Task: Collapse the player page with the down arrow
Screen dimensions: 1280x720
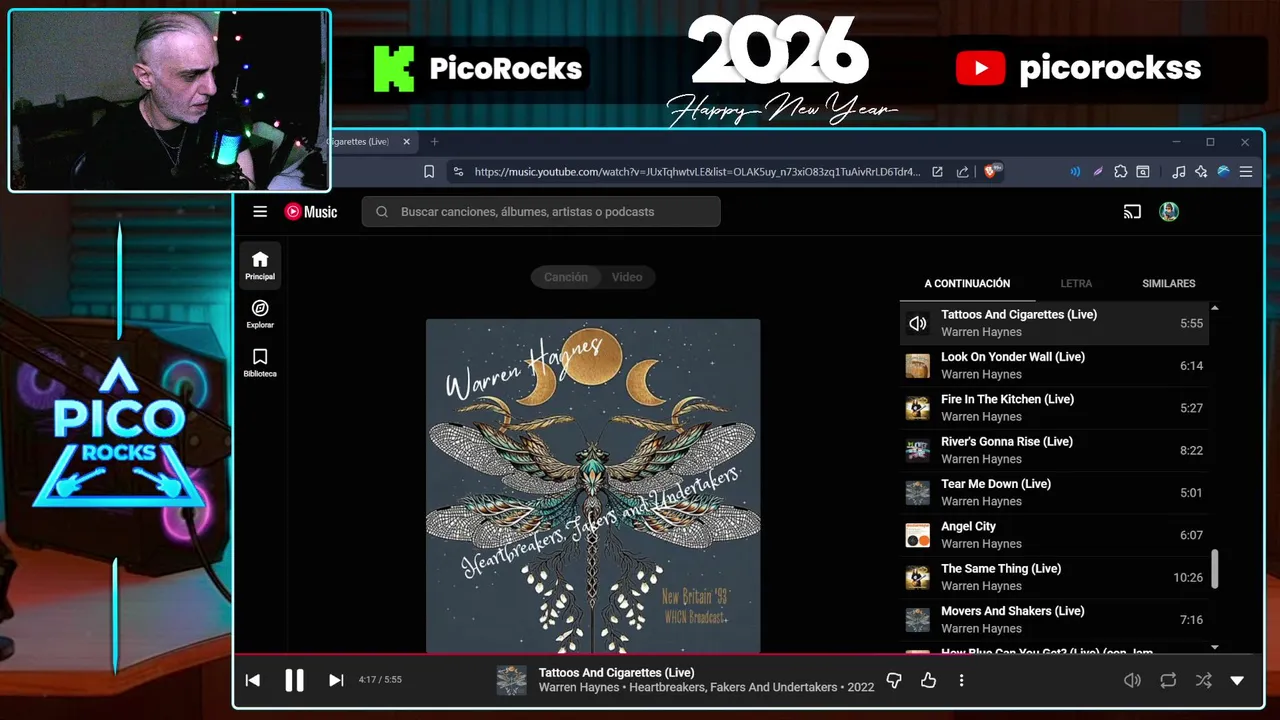Action: coord(1237,680)
